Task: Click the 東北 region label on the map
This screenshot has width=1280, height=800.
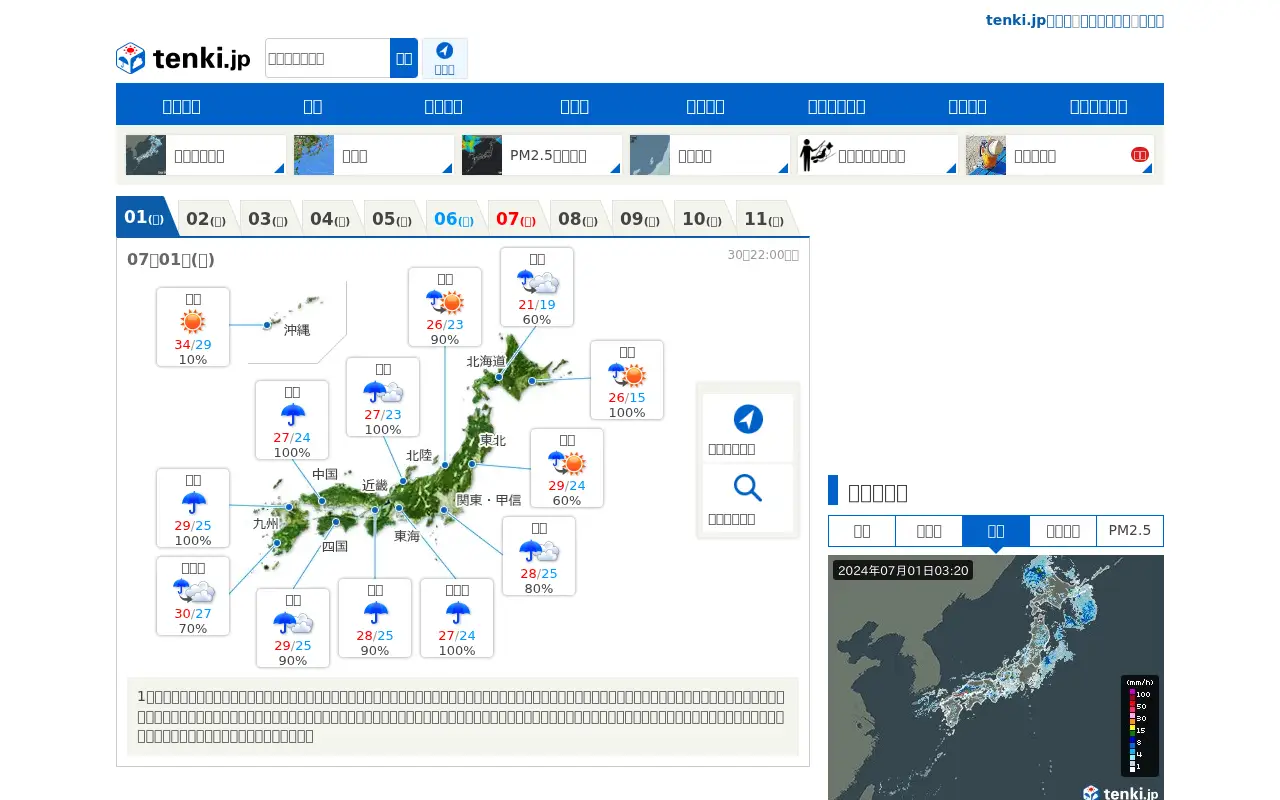Action: click(493, 440)
